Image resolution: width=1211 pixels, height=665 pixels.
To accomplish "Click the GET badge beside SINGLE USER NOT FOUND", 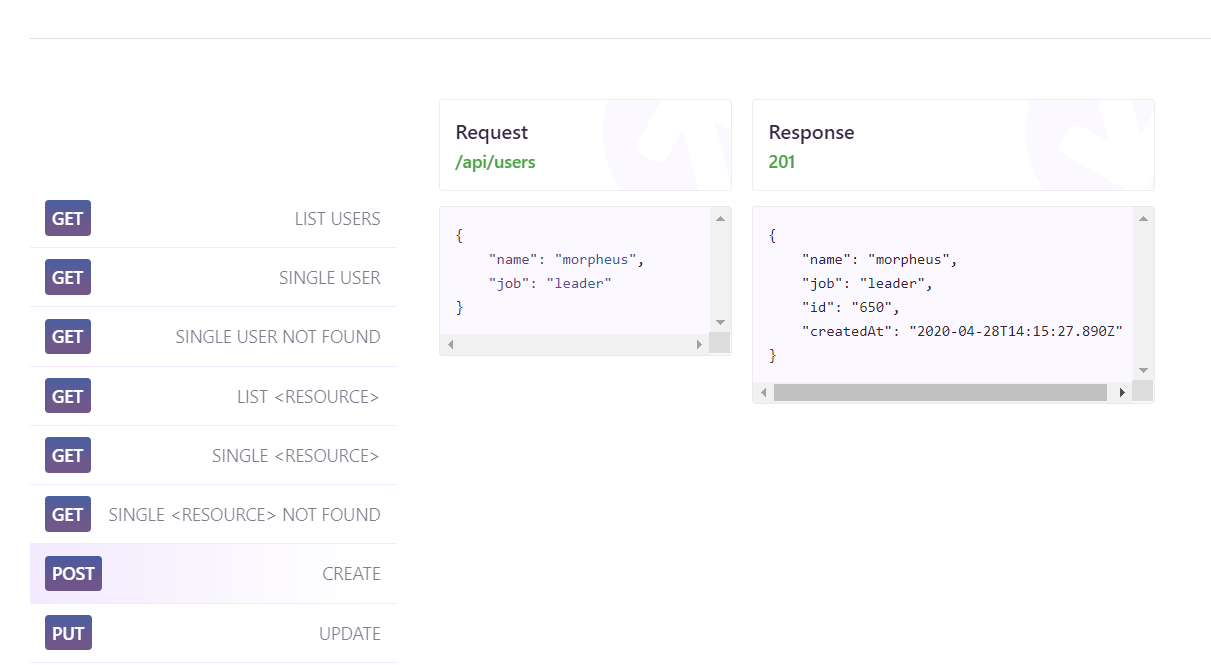I will click(67, 336).
